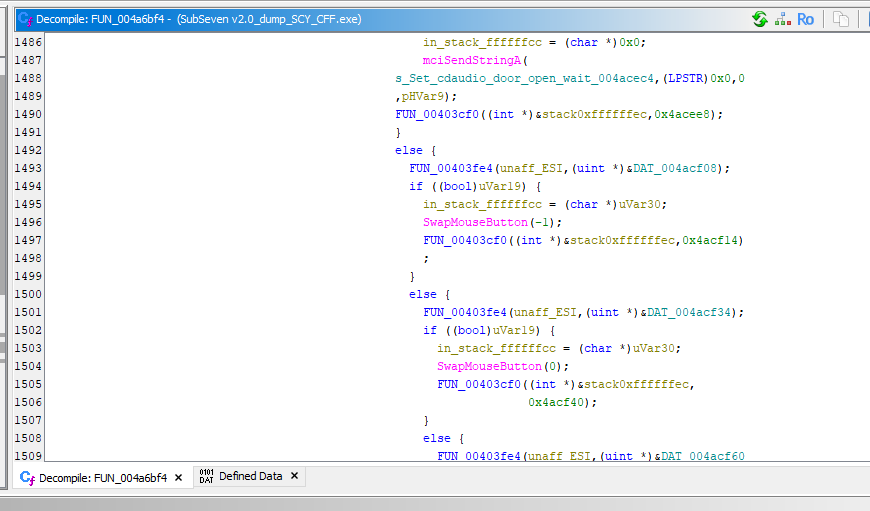
Task: Click the copy icon in decompiler toolbar
Action: click(x=842, y=19)
